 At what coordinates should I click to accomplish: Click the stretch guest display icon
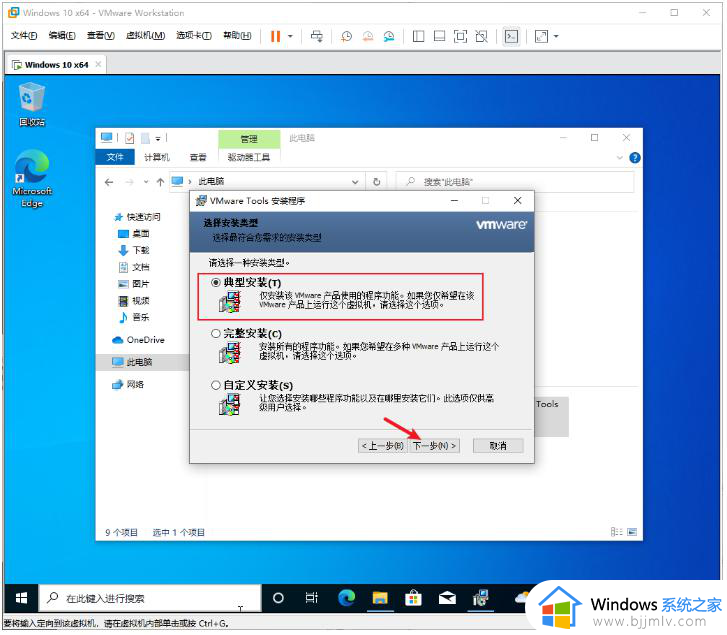point(542,36)
